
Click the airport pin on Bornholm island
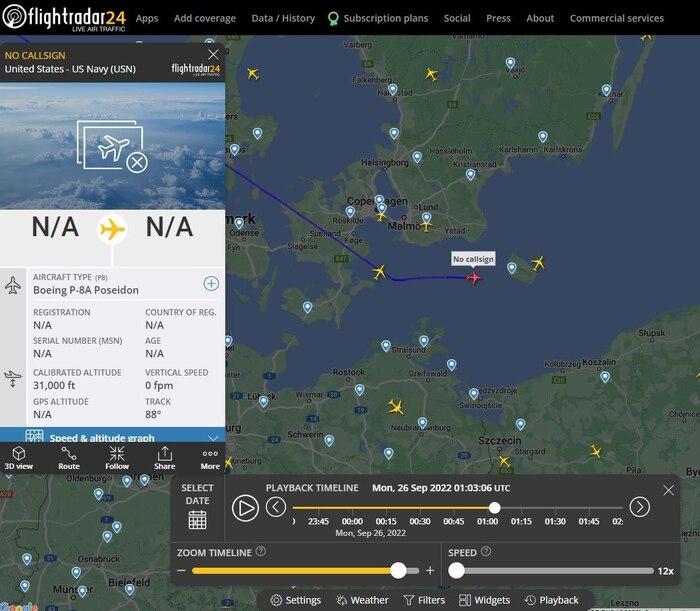[x=512, y=267]
